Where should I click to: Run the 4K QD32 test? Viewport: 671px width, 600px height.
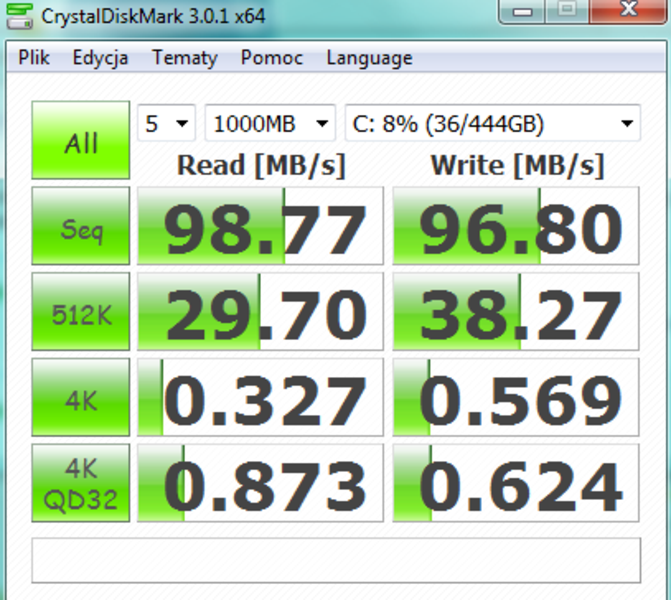pyautogui.click(x=80, y=483)
